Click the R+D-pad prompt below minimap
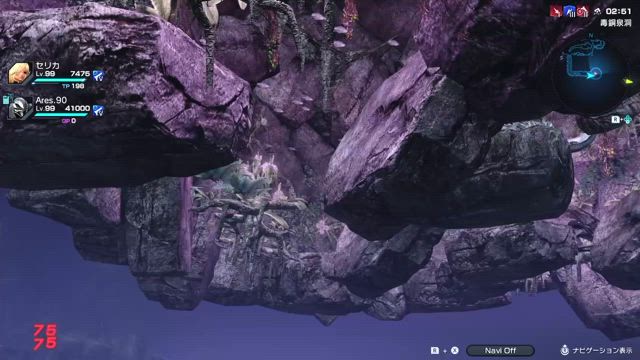The image size is (640, 360). [x=622, y=119]
